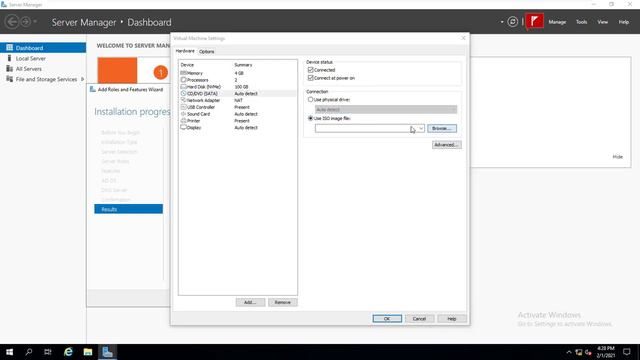This screenshot has height=360, width=640.
Task: Click the NAT summary value
Action: point(238,100)
